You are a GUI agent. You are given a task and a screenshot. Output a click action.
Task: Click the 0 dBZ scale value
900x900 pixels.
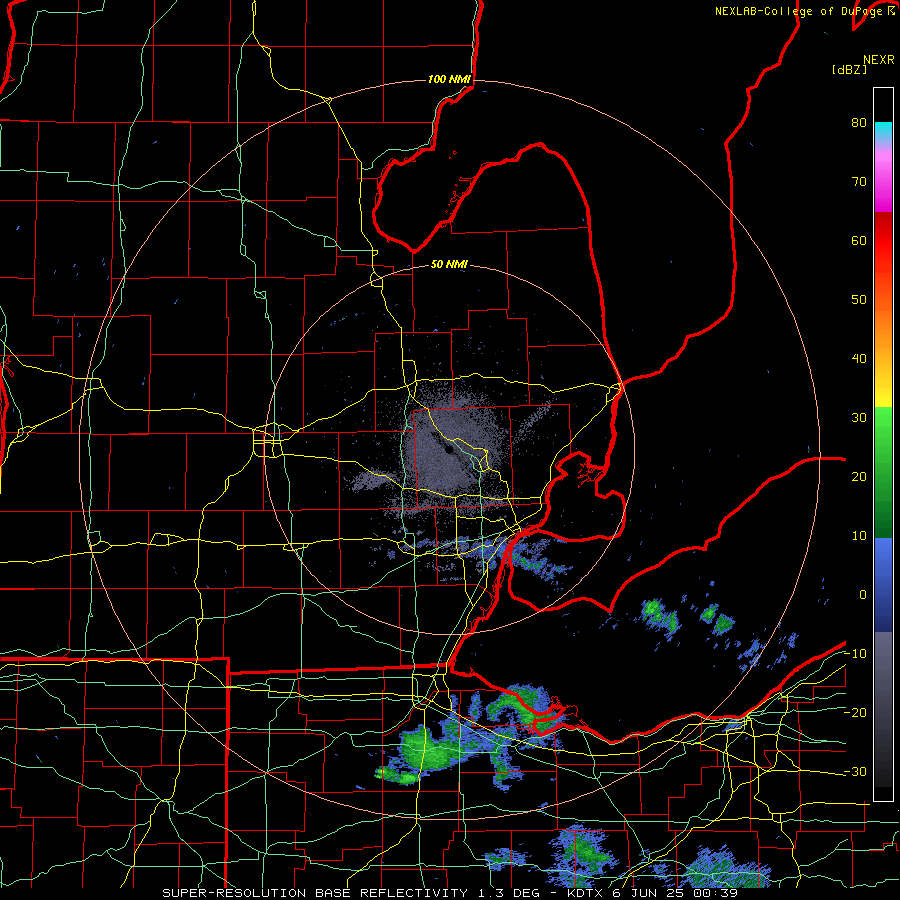863,595
